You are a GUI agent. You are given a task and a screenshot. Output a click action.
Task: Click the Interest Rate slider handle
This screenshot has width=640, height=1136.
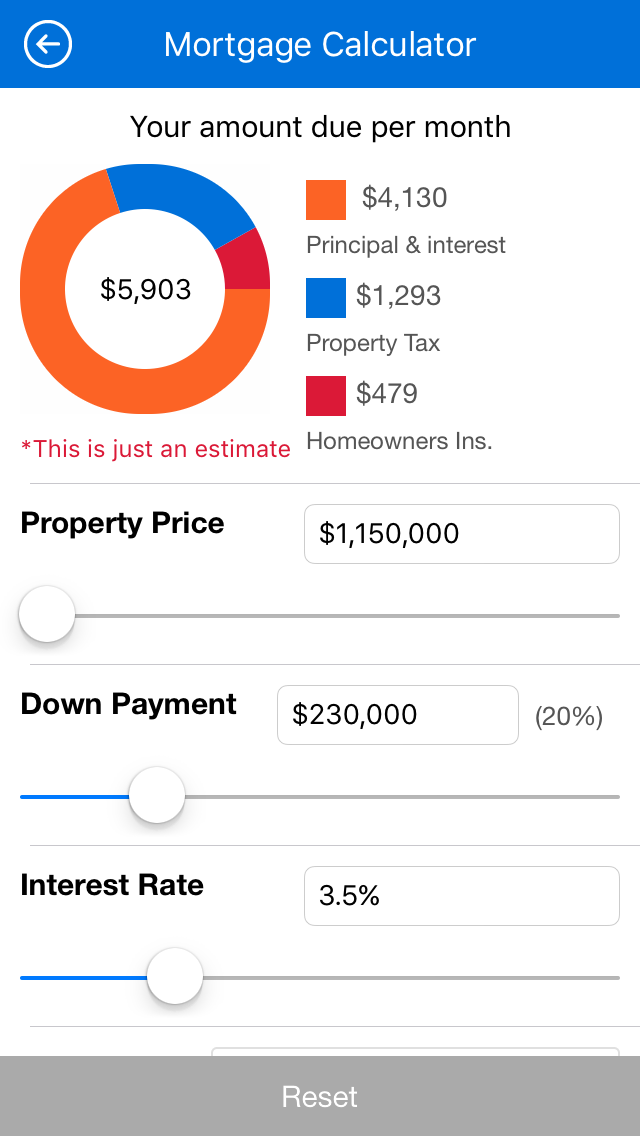point(175,977)
